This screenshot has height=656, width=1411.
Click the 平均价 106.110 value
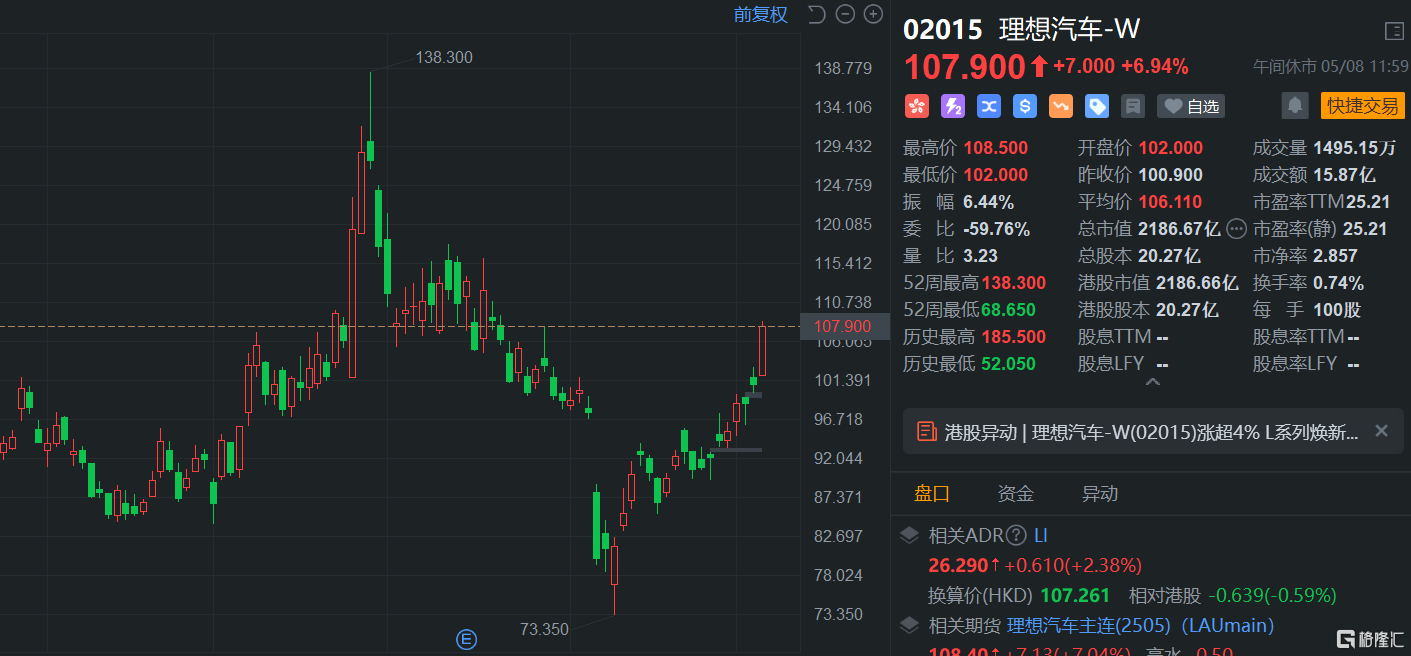[x=1171, y=202]
